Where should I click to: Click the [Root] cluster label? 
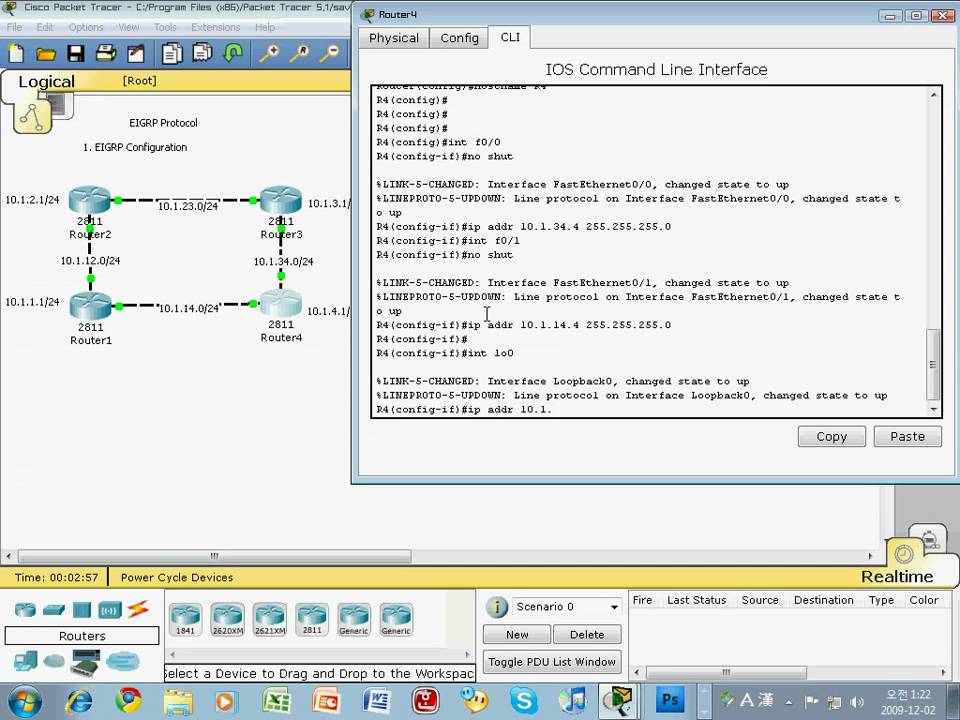(140, 81)
